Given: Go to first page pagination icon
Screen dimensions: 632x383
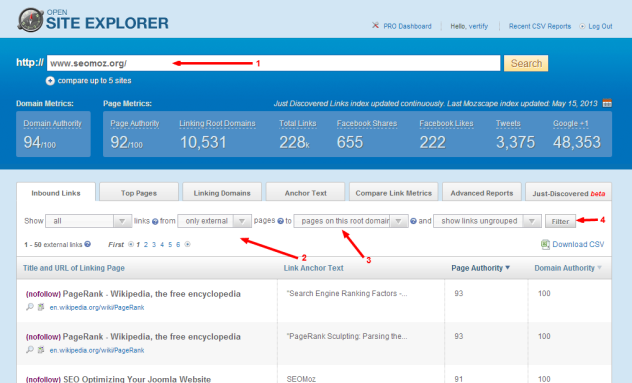Looking at the screenshot, I should [131, 244].
